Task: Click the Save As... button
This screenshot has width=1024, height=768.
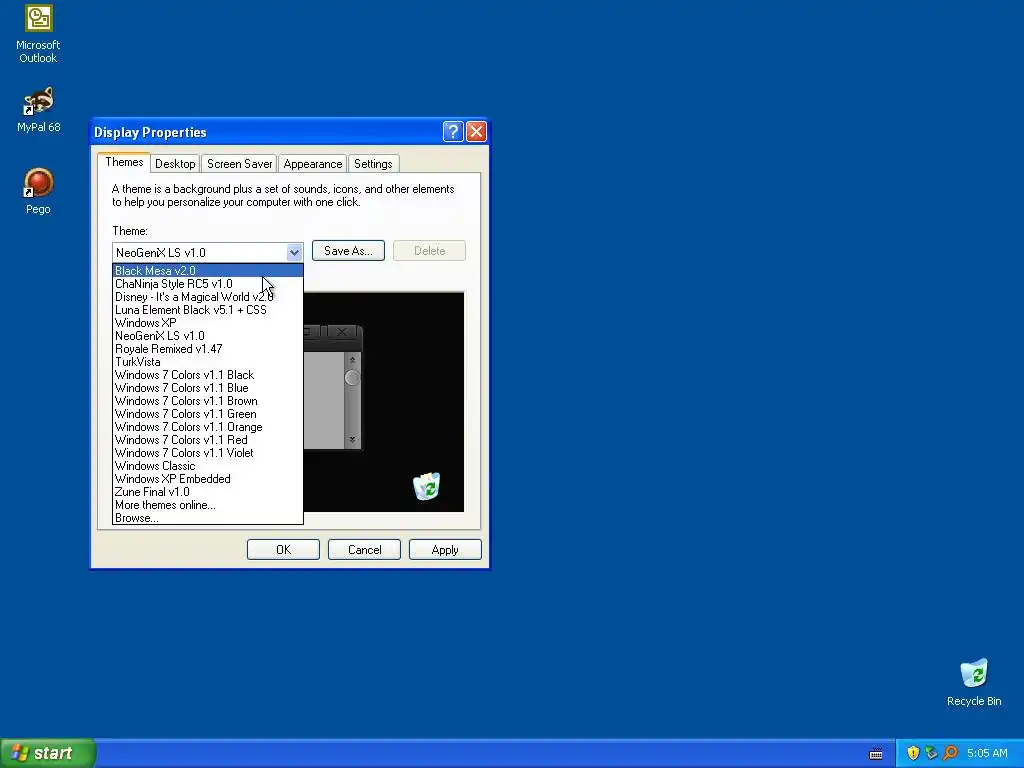Action: [x=348, y=251]
